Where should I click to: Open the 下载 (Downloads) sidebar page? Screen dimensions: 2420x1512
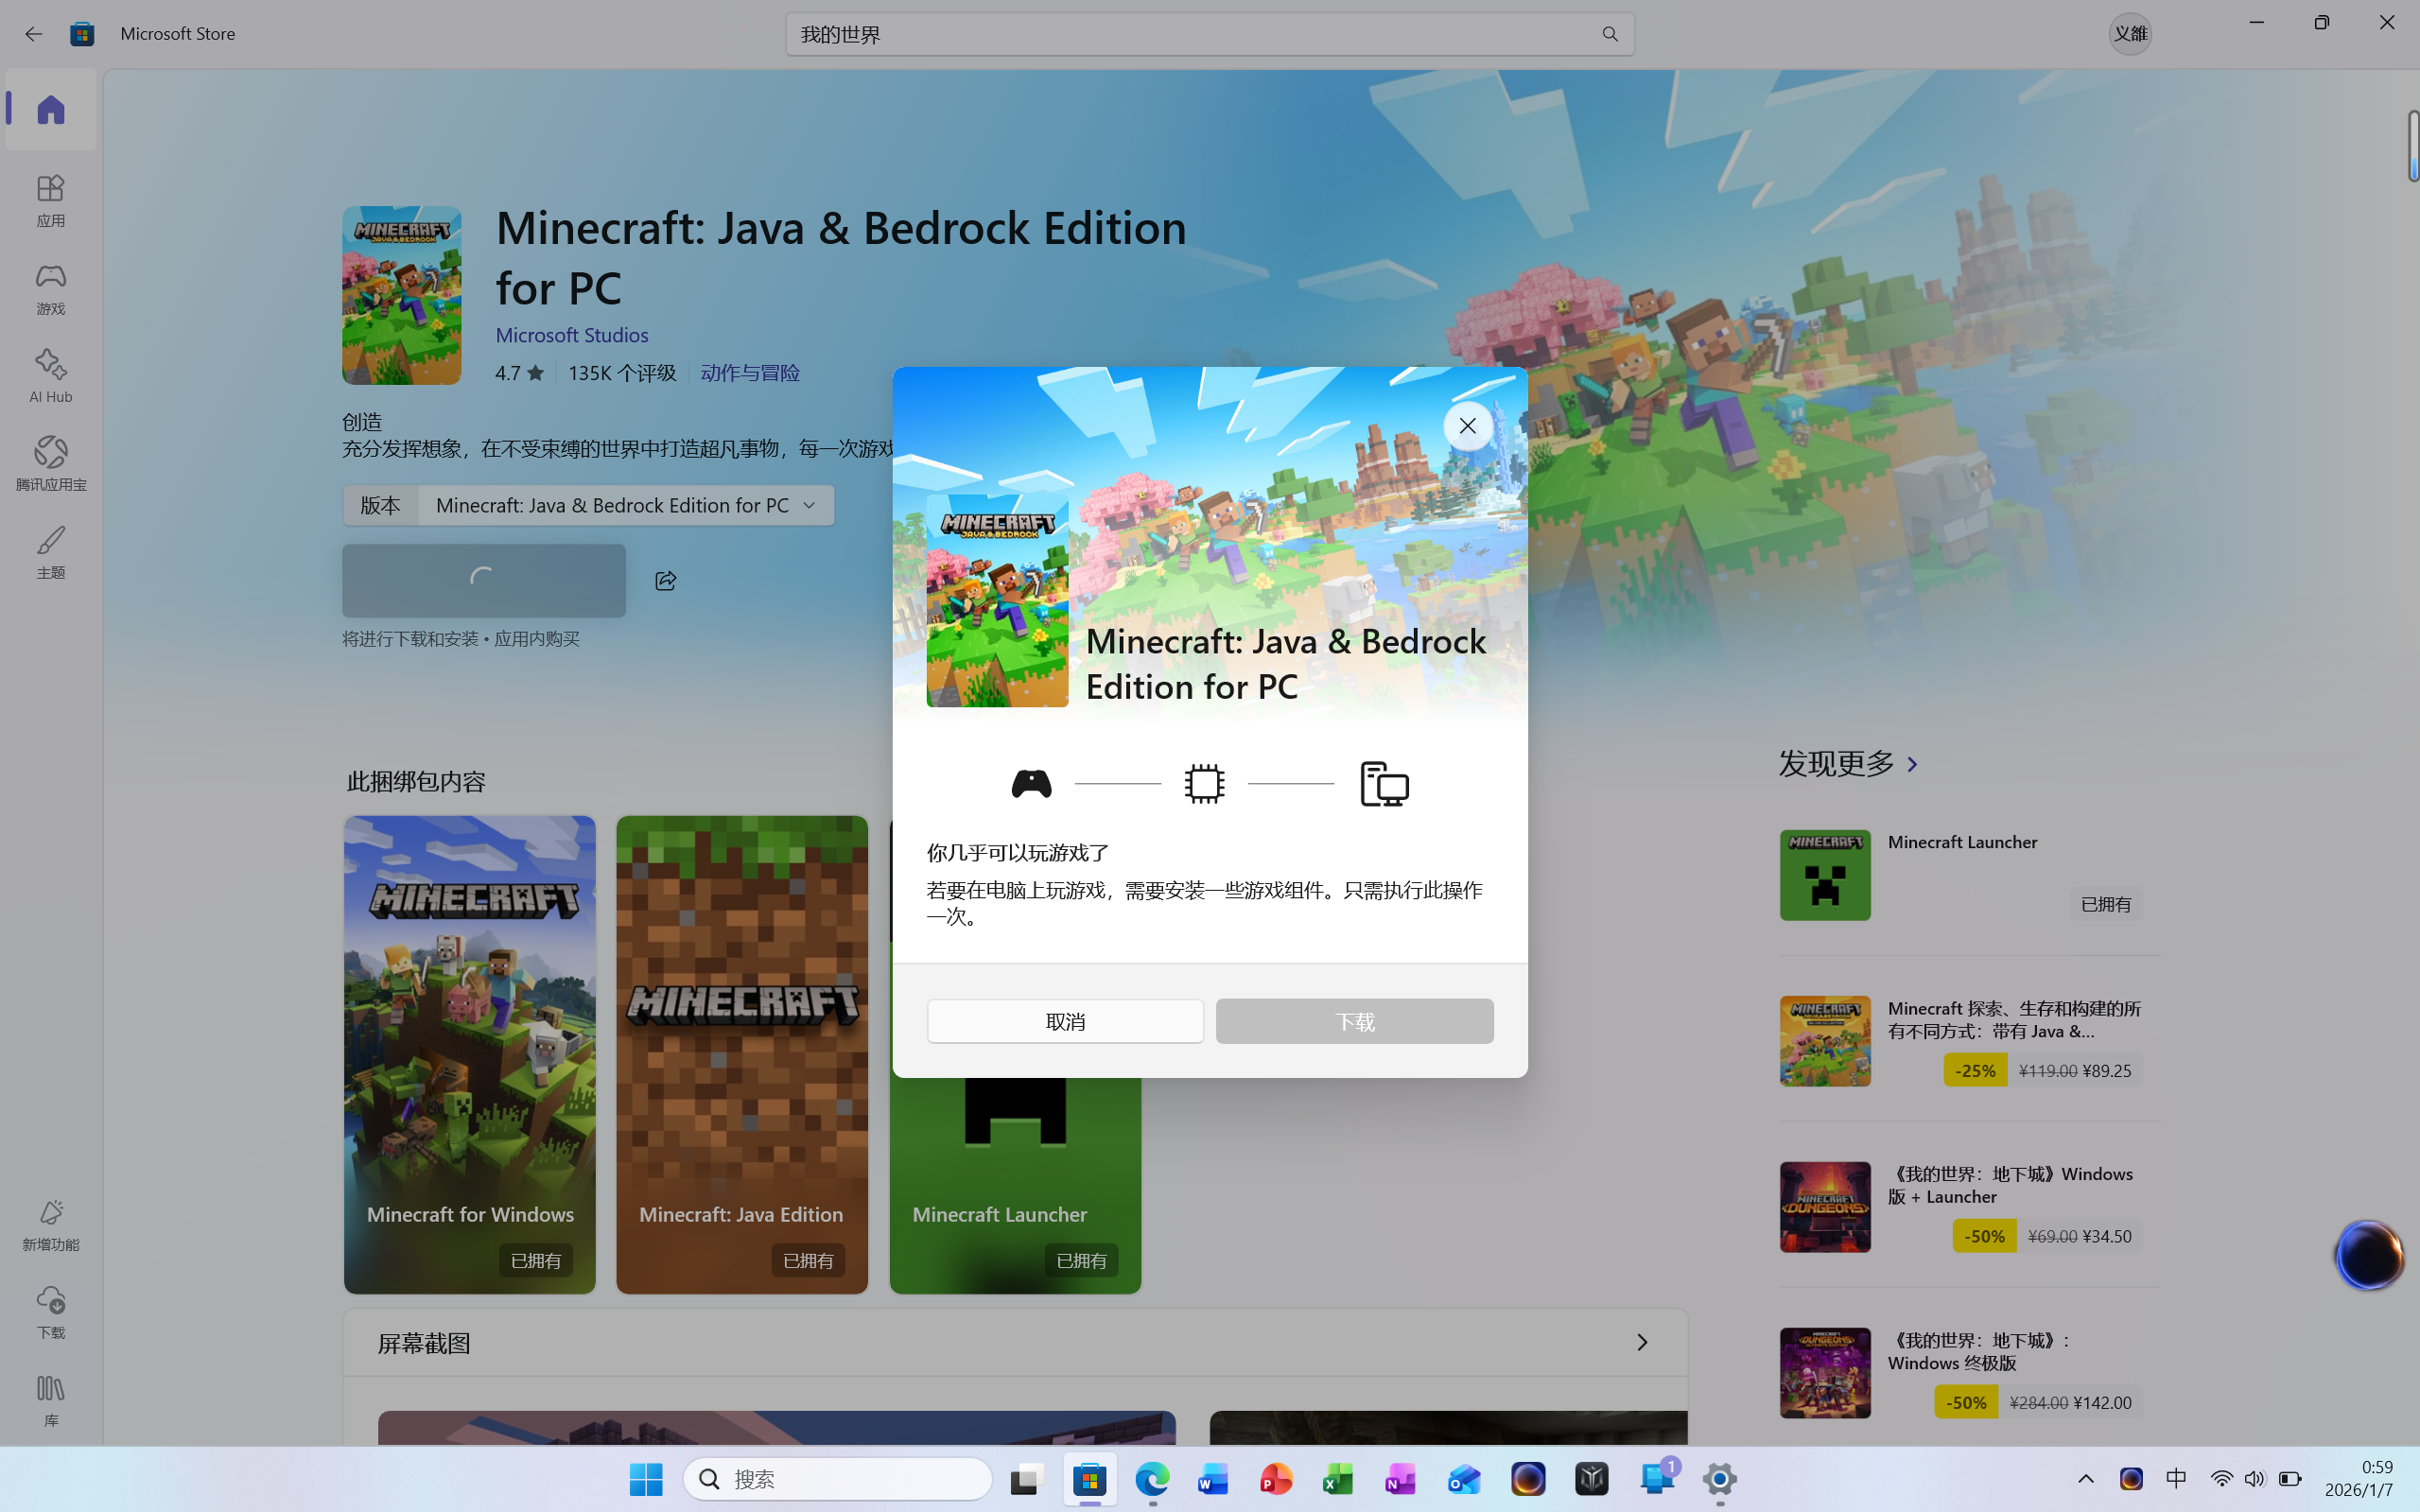(x=50, y=1310)
